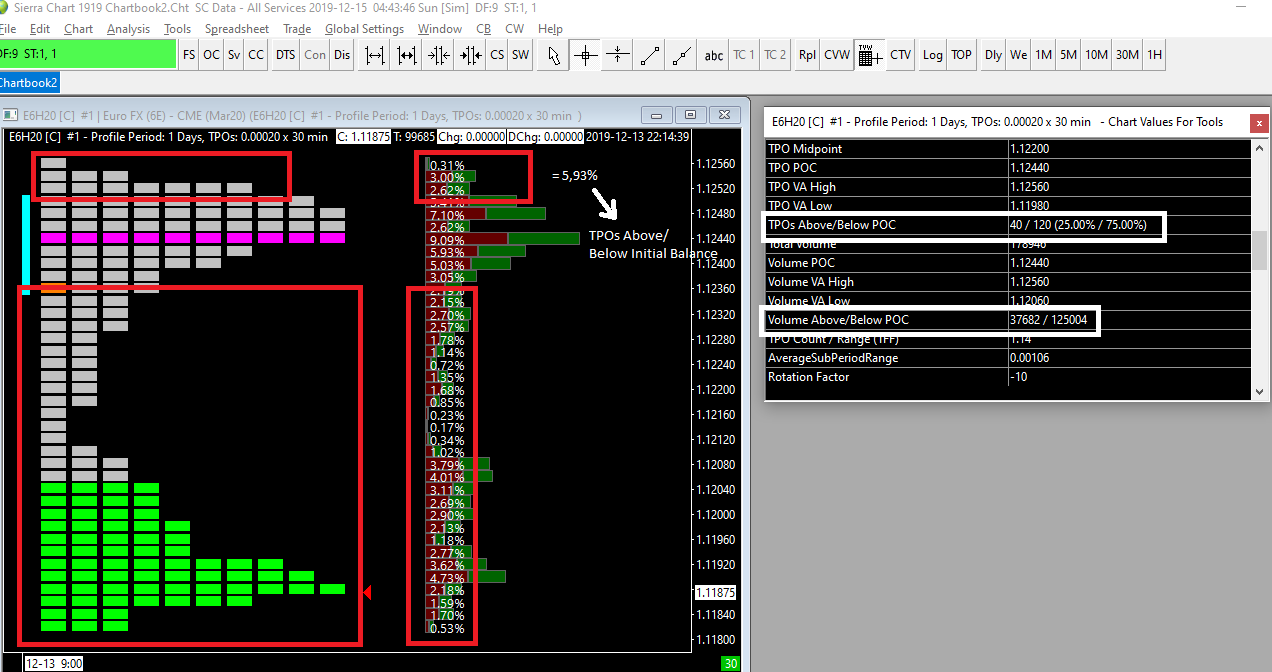Click the inward arrows spacing icon

439,55
